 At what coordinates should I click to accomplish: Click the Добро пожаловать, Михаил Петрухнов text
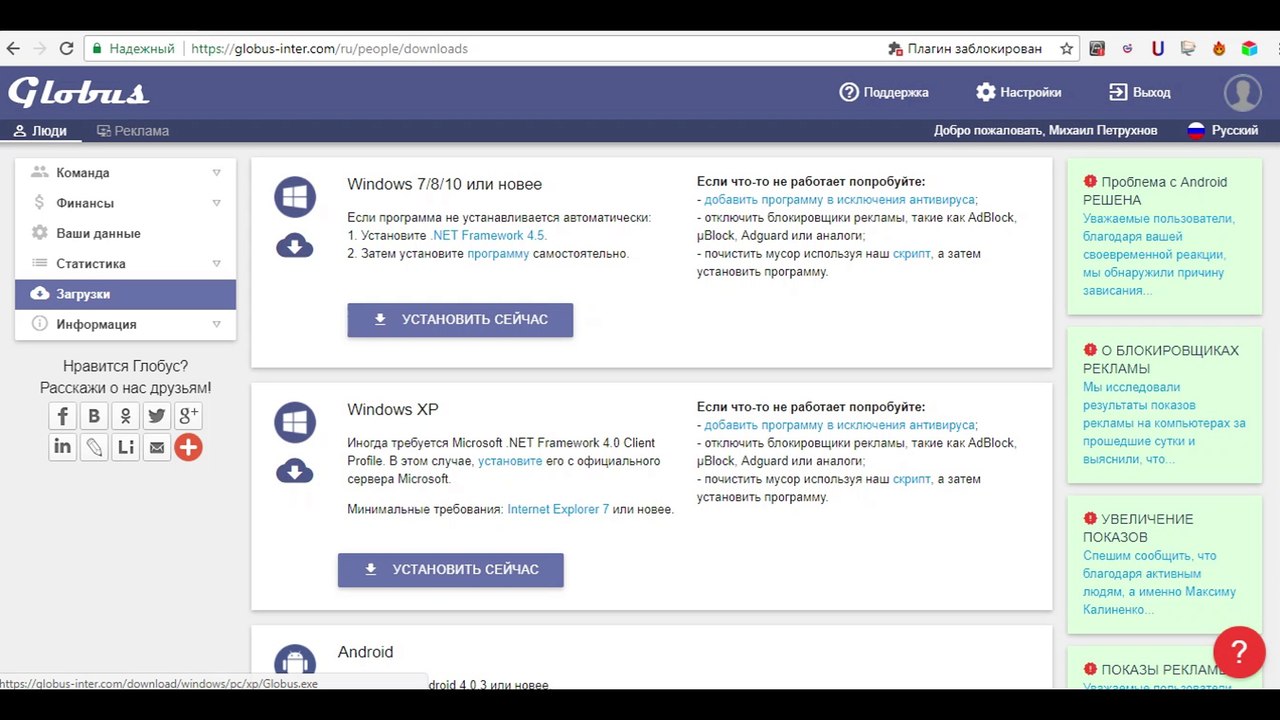(1045, 131)
